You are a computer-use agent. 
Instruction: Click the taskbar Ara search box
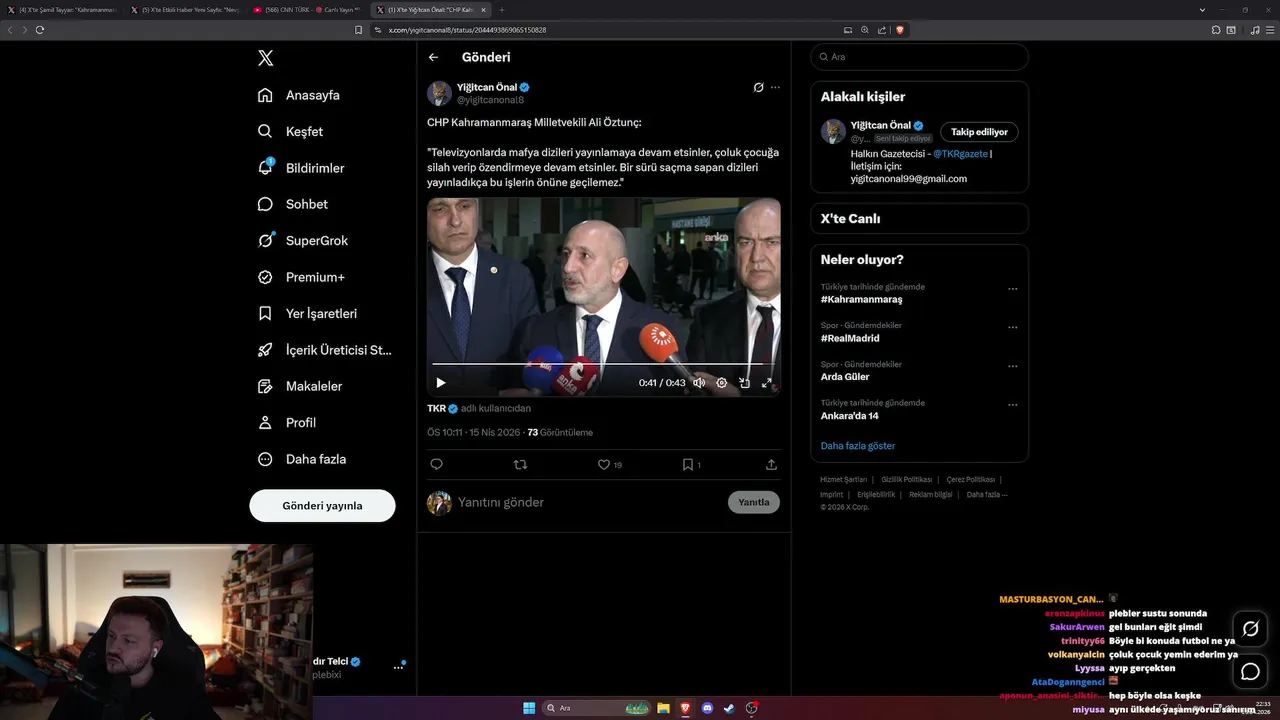point(596,708)
